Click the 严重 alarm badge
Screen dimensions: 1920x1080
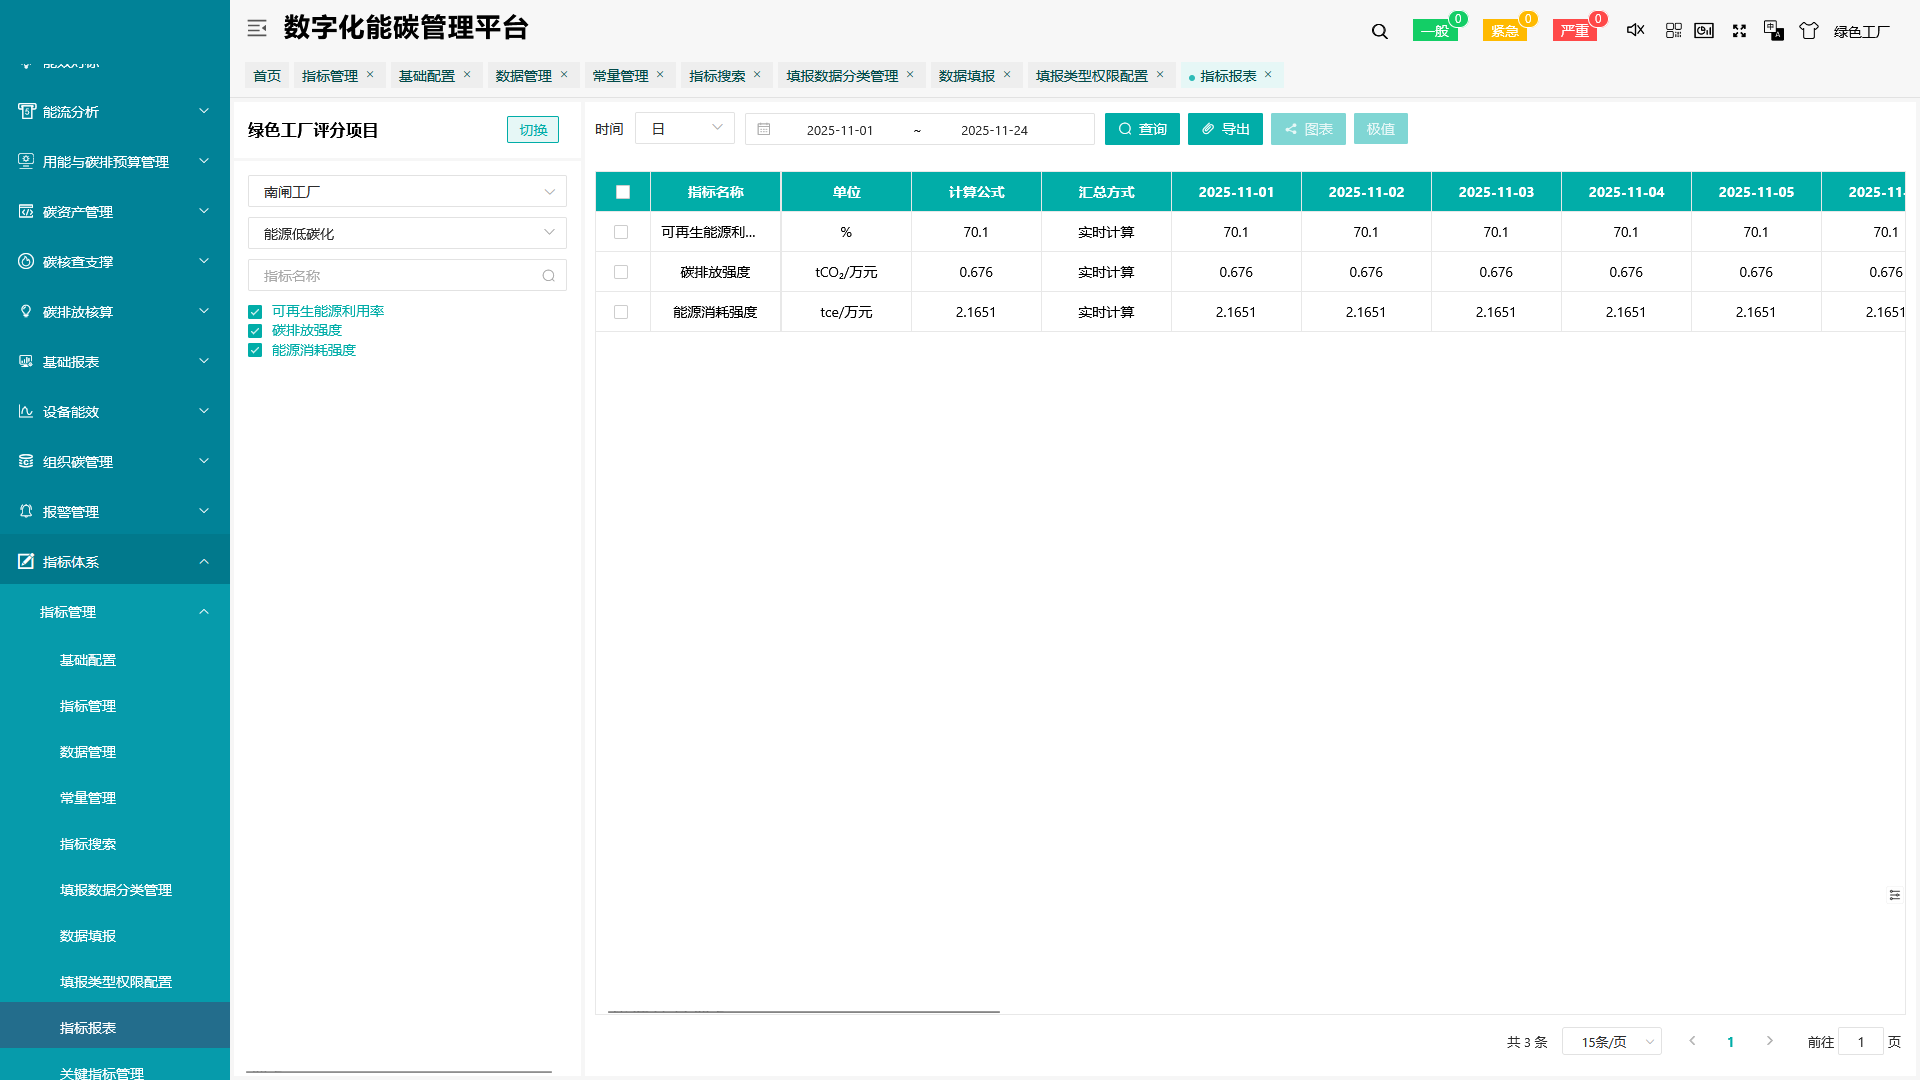[1575, 28]
